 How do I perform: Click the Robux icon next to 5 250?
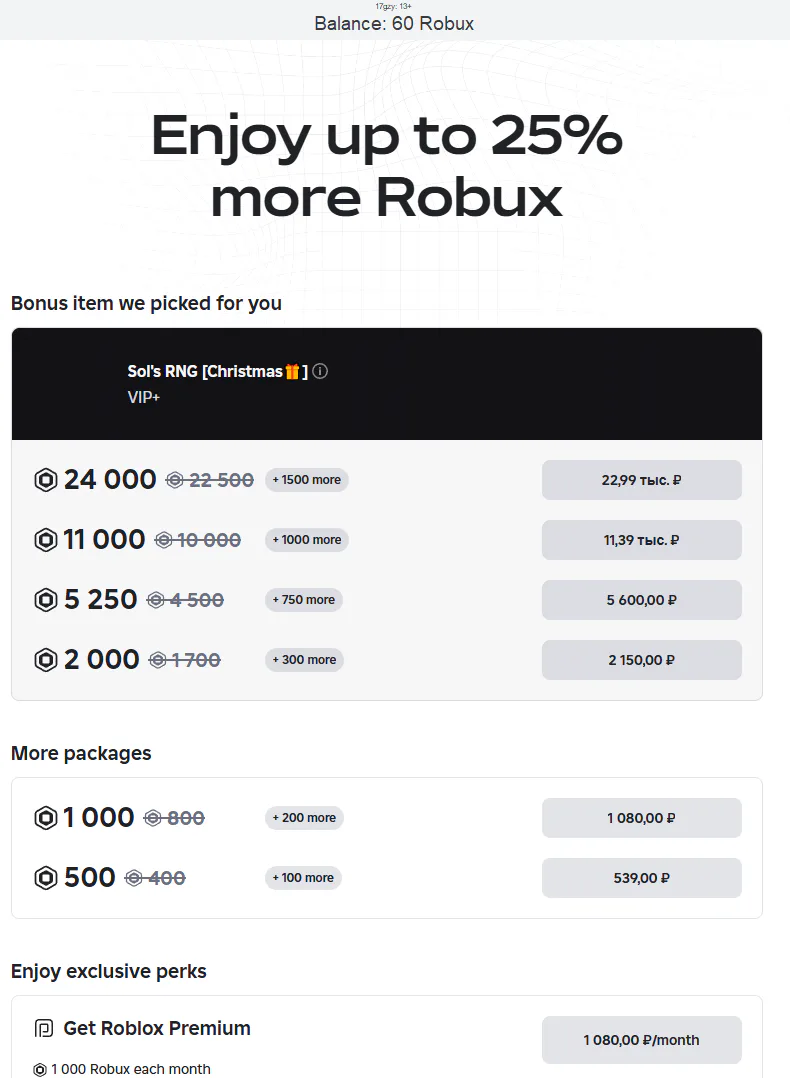coord(46,600)
